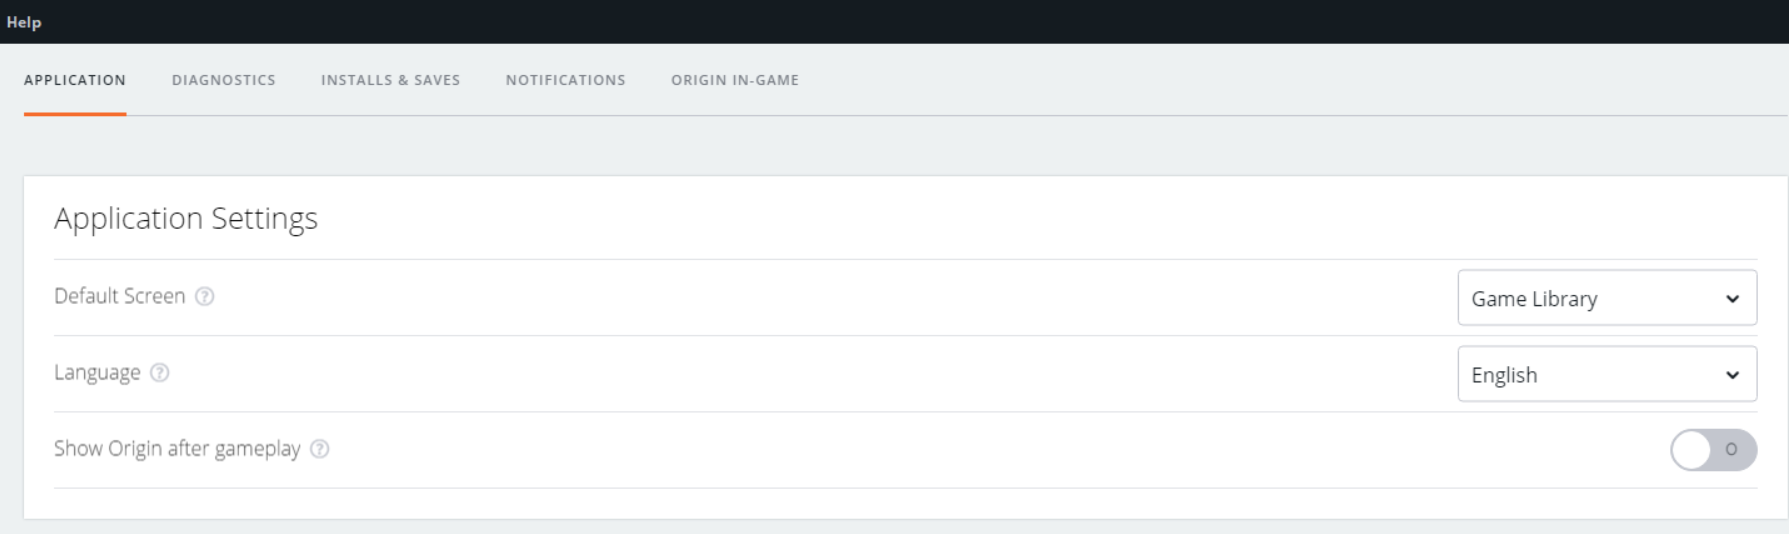Click the chevron arrow on English dropdown
The image size is (1789, 534).
click(1732, 375)
